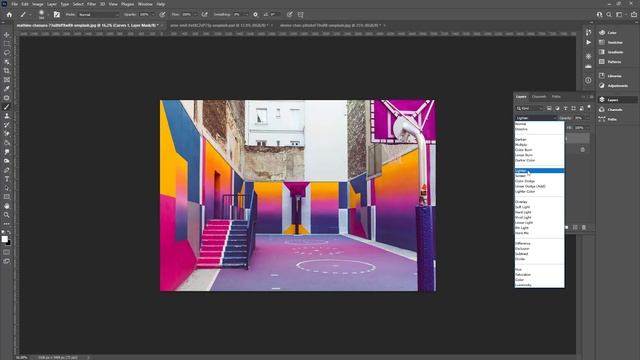Screen dimensions: 640x360
Task: Filter layers by smart object icon
Action: tap(581, 108)
